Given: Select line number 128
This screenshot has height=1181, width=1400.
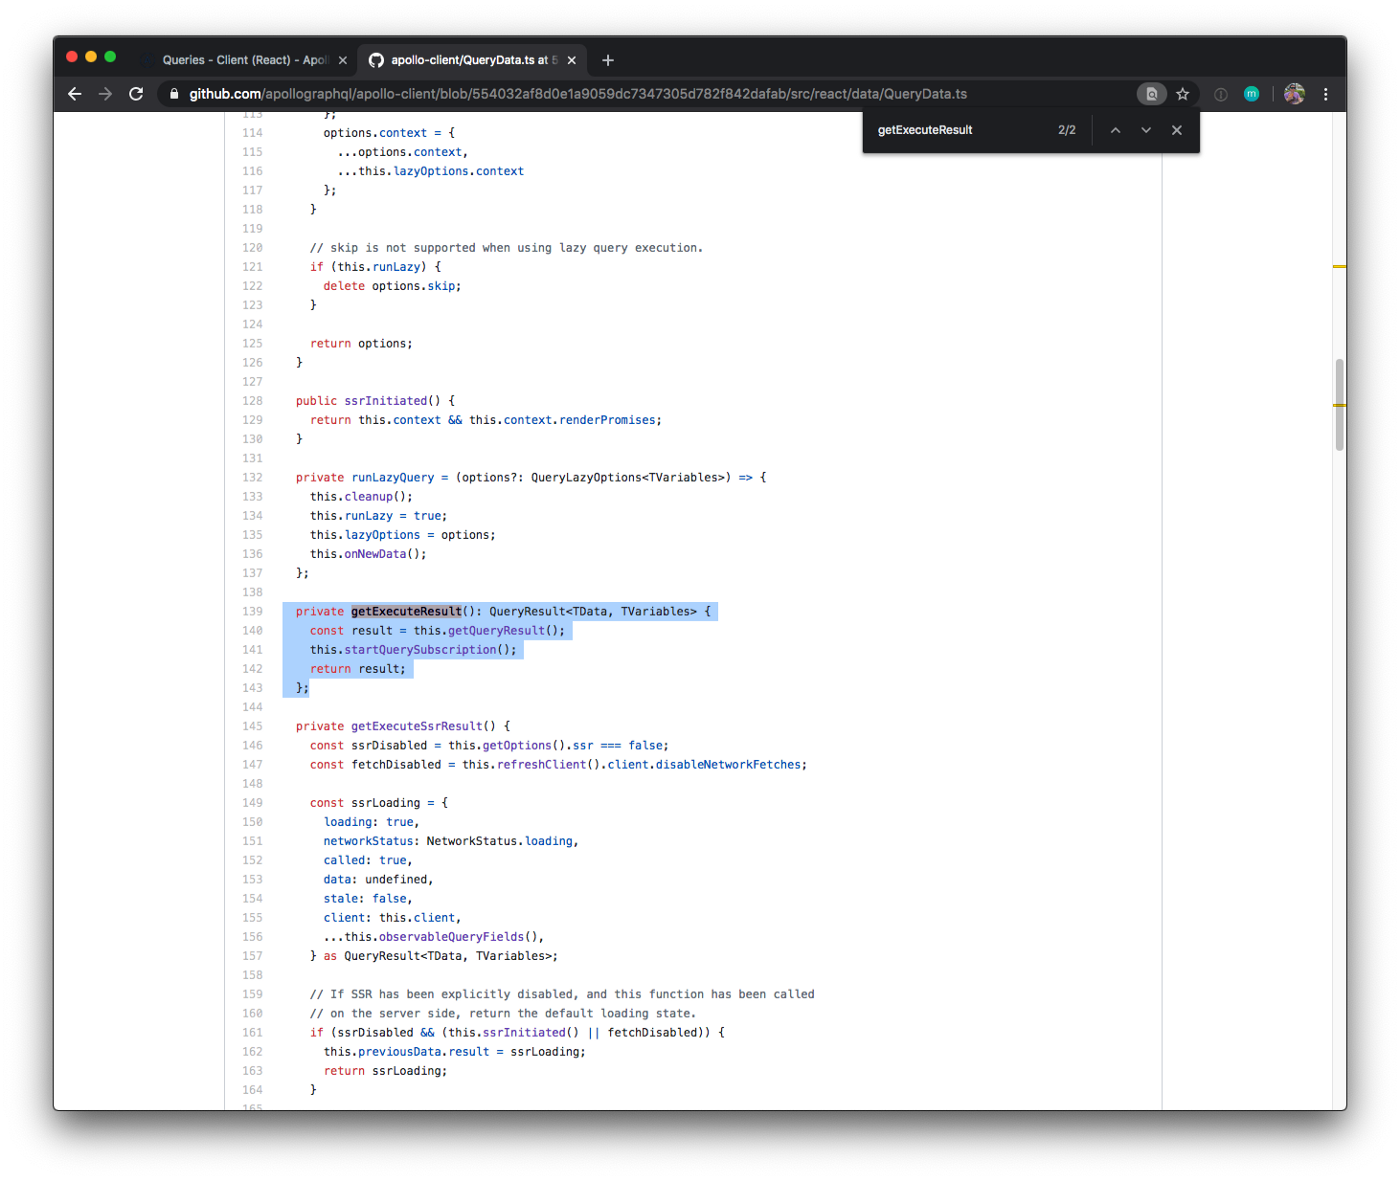Looking at the screenshot, I should 252,401.
